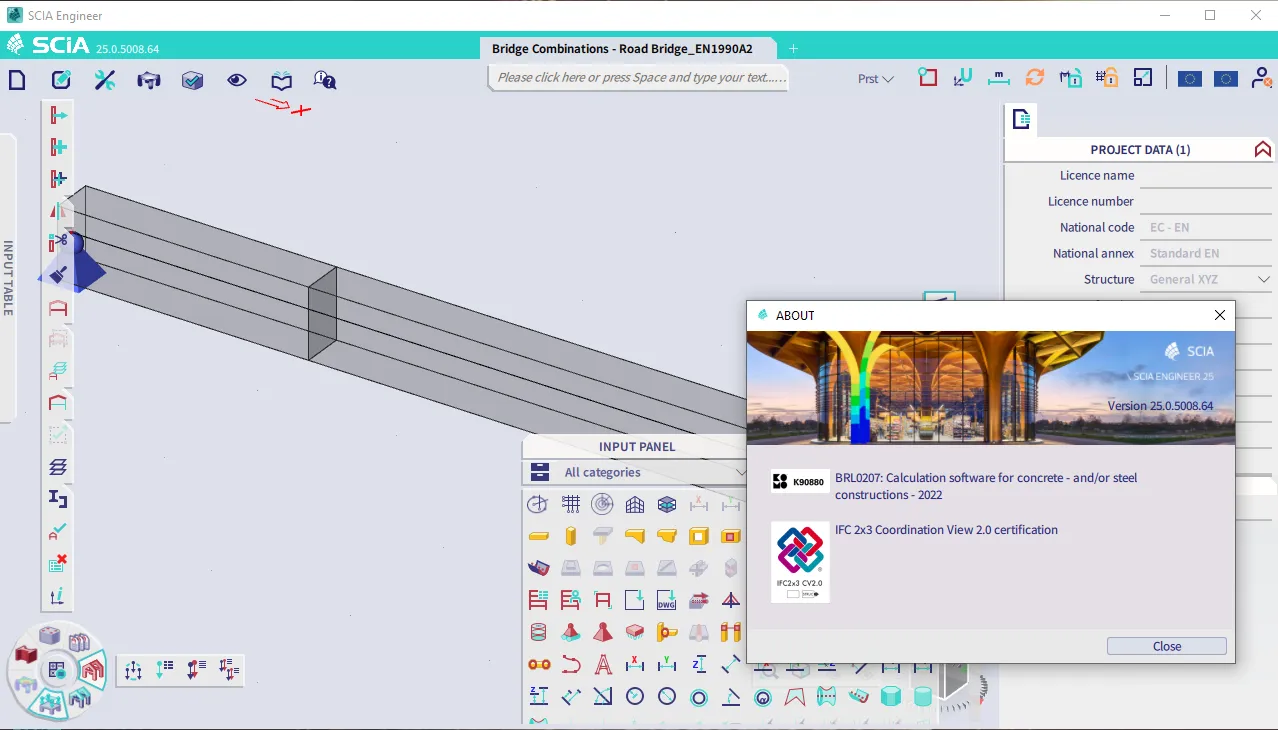Add a new project tab with plus

793,48
